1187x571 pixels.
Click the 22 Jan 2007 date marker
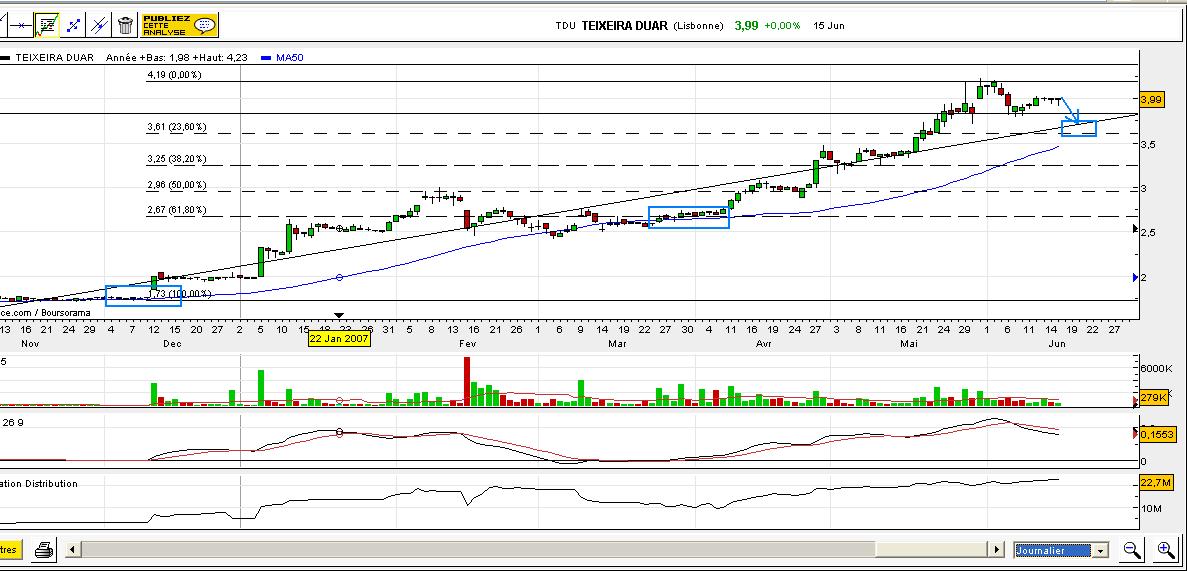(x=339, y=339)
